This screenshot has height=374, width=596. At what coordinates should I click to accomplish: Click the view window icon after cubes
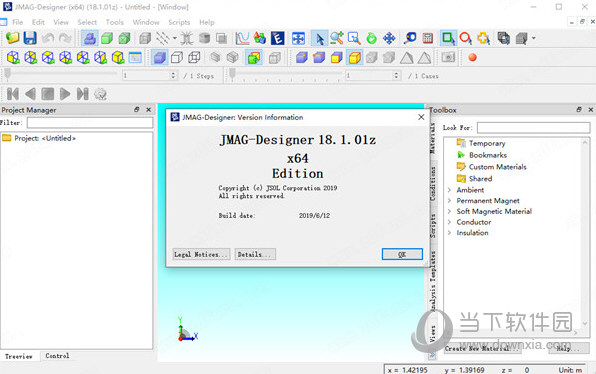click(x=135, y=58)
